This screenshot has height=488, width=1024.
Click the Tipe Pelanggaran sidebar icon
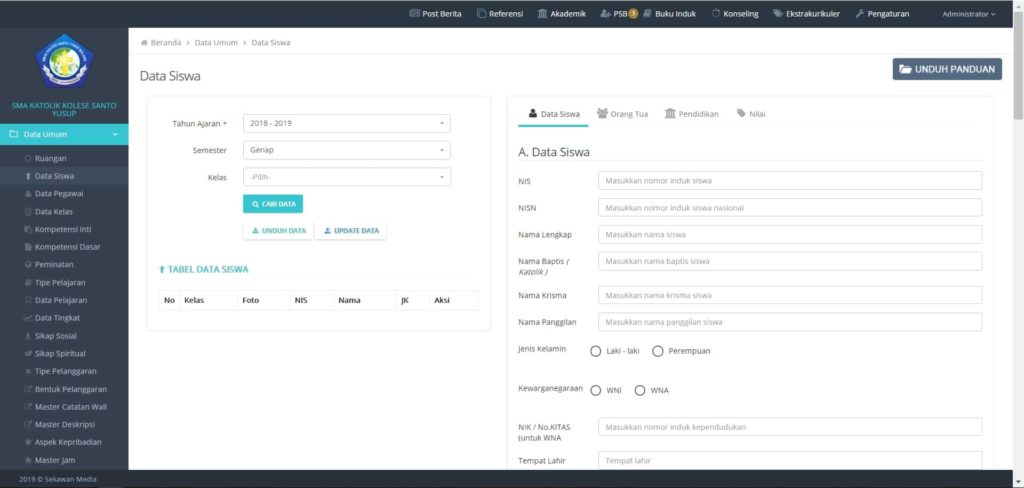[x=28, y=371]
